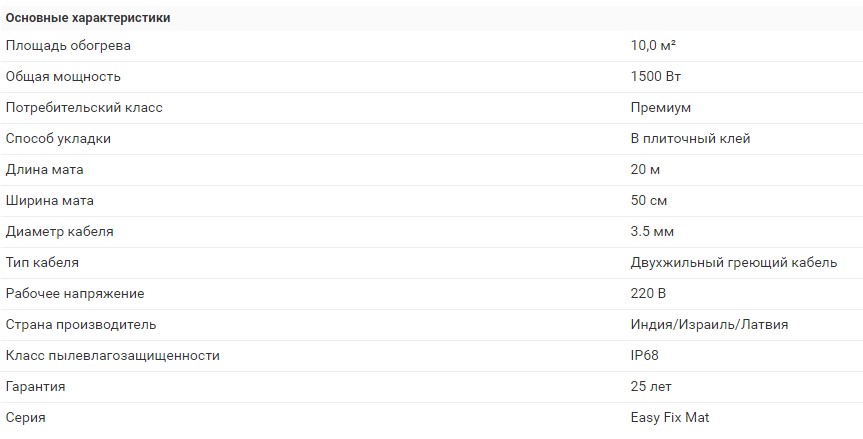Image resolution: width=863 pixels, height=439 pixels.
Task: Click the 'Двухжильный греющий кабель' value
Action: 733,262
